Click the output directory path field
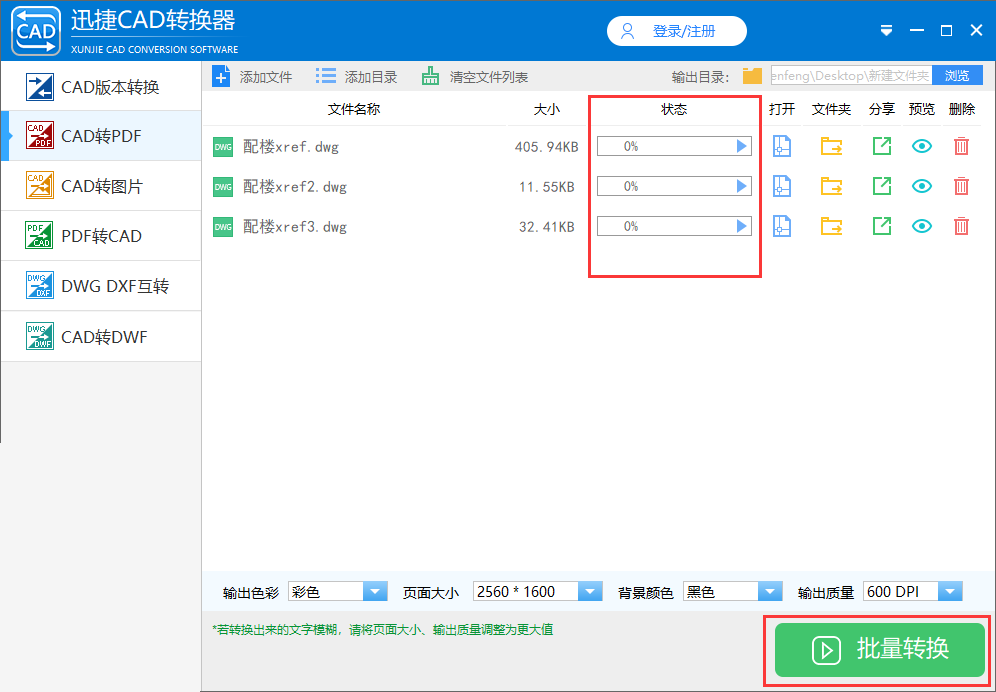This screenshot has height=692, width=996. point(852,76)
